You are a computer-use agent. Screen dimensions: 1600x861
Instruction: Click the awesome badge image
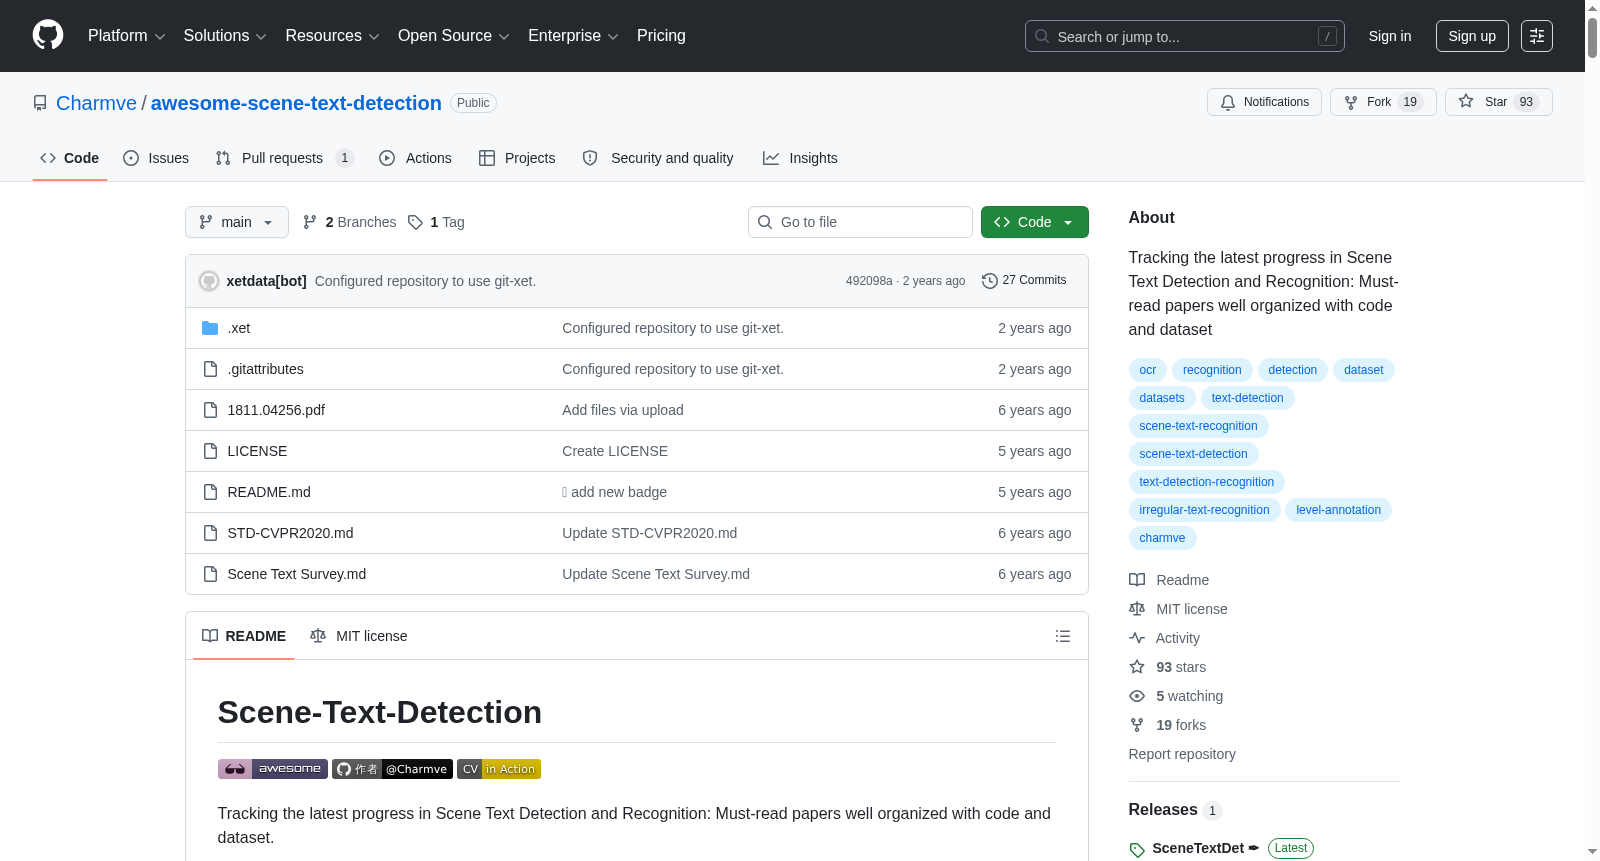coord(273,769)
